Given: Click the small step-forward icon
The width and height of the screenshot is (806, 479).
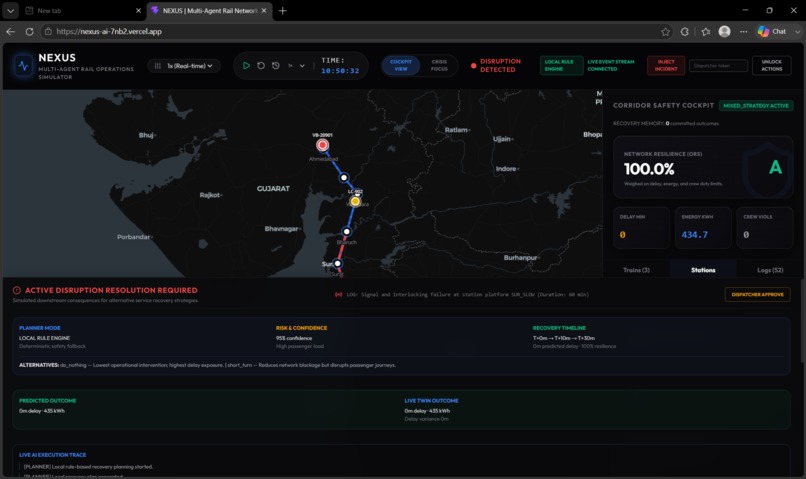Looking at the screenshot, I should coord(290,66).
